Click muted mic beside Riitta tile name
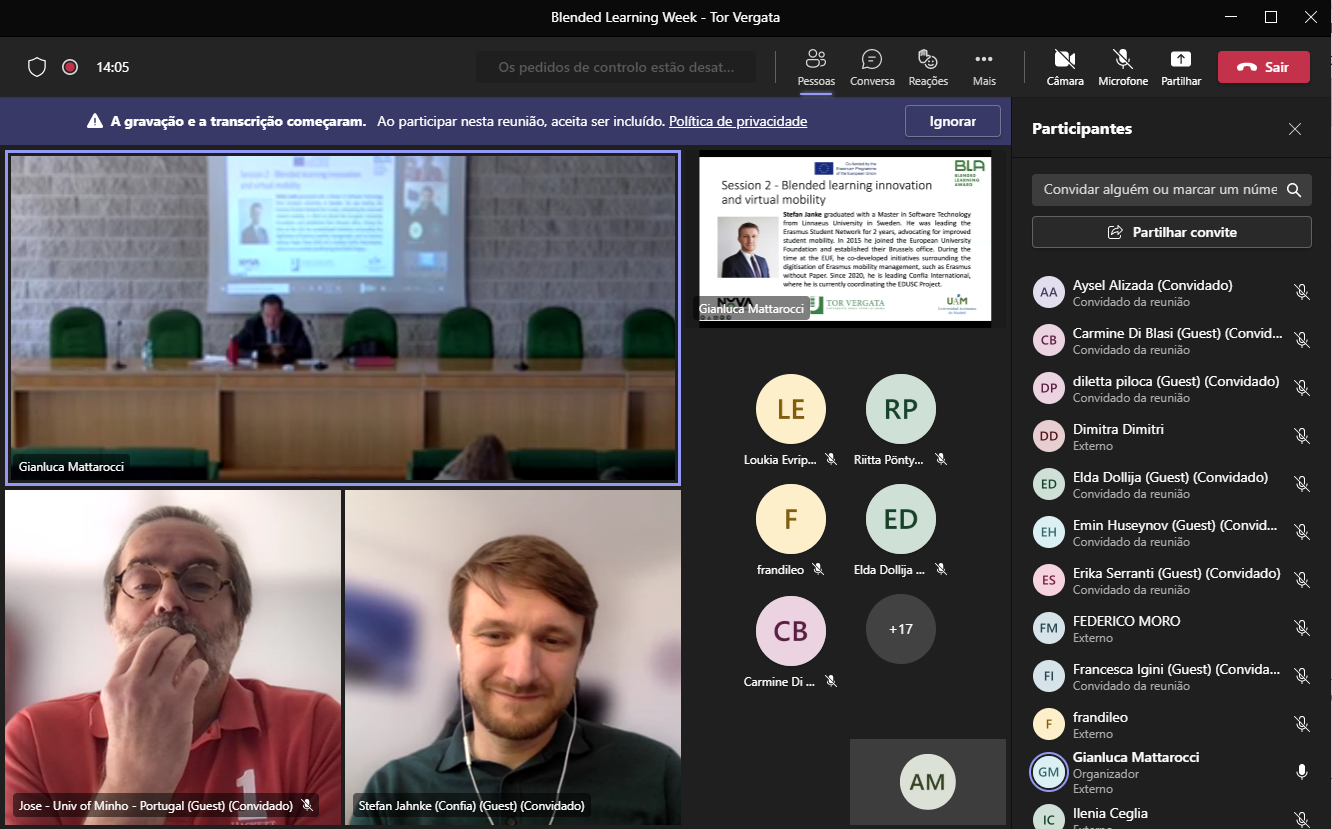This screenshot has height=829, width=1332. (940, 459)
